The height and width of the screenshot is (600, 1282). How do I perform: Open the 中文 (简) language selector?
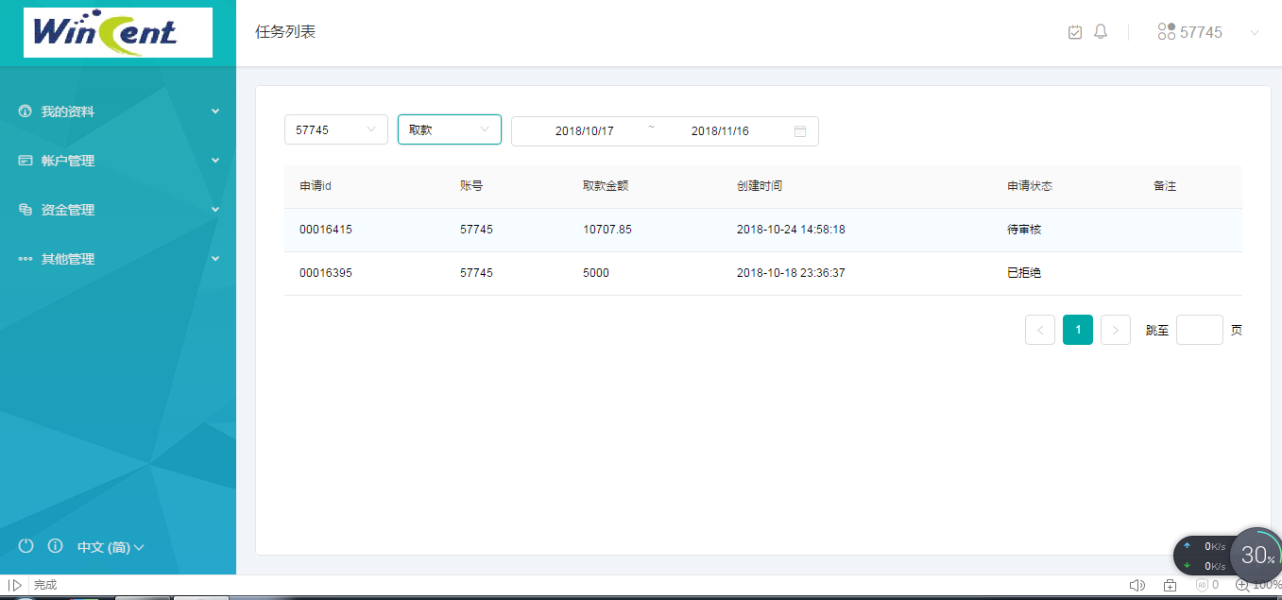[x=110, y=547]
